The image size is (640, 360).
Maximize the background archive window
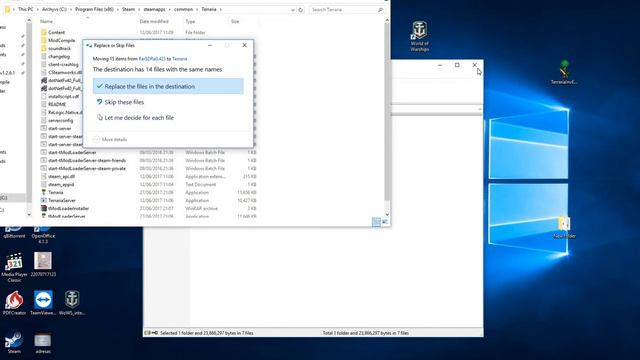pyautogui.click(x=457, y=65)
